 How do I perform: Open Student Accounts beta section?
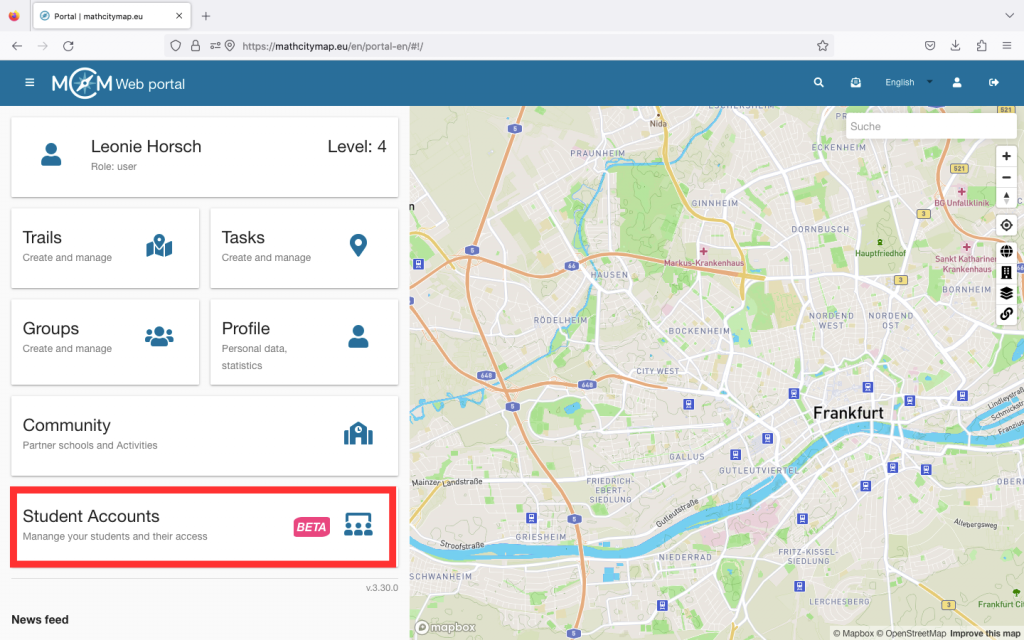tap(204, 526)
